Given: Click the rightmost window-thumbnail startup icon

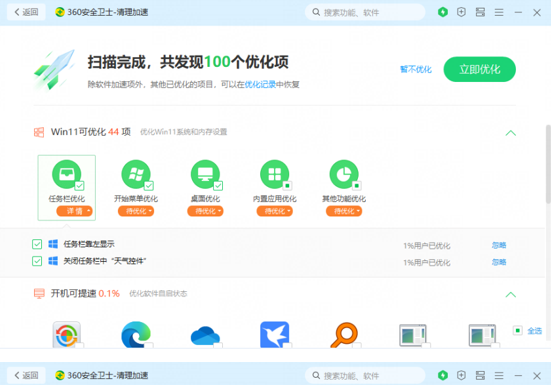Looking at the screenshot, I should point(482,335).
